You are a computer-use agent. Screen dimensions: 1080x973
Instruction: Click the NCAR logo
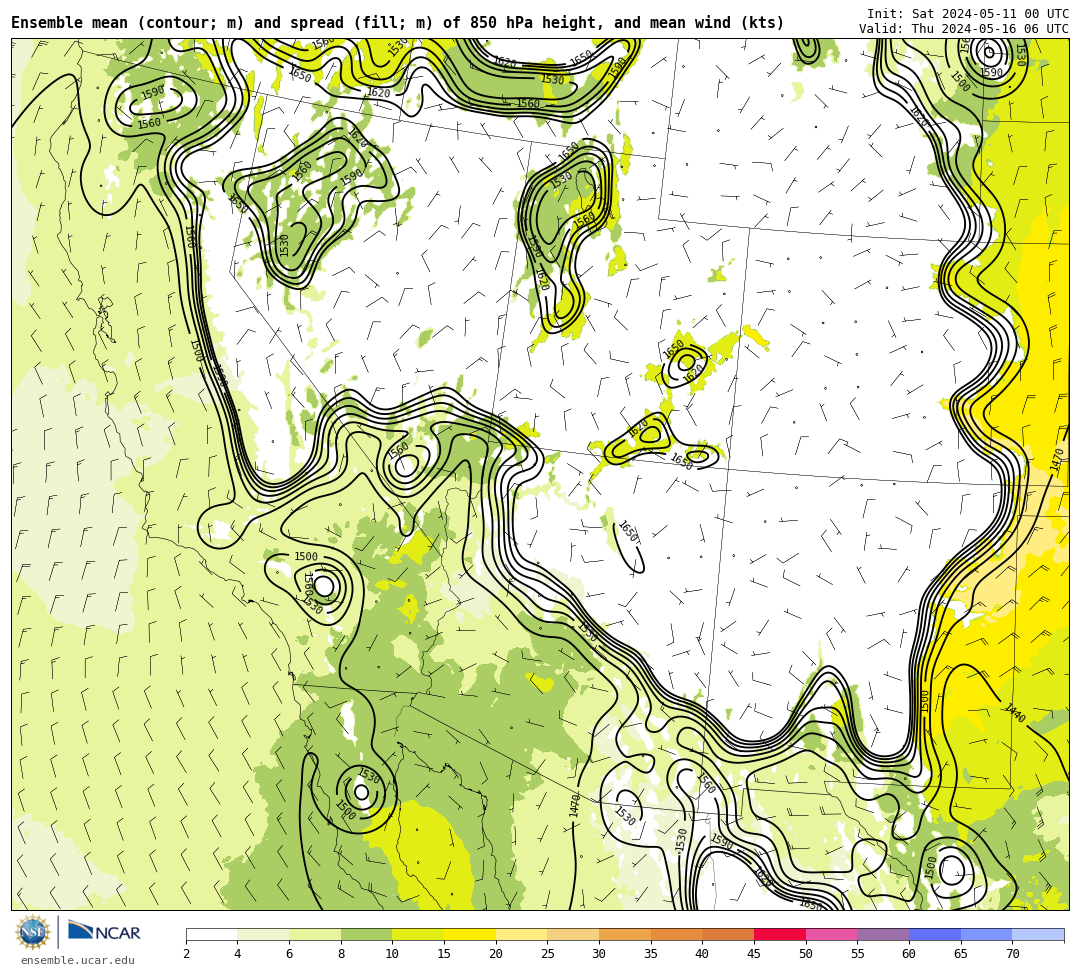(105, 932)
